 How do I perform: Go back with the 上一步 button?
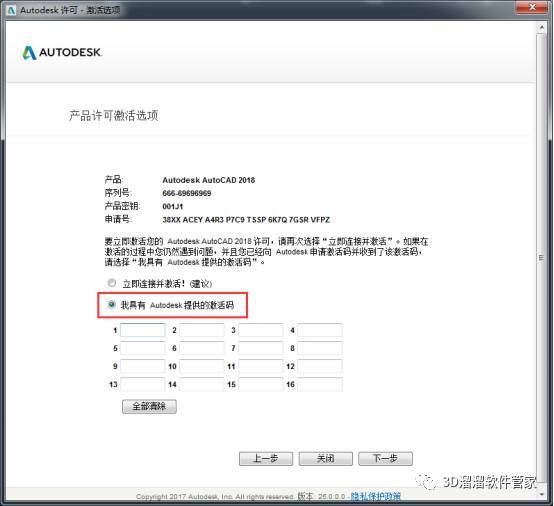pyautogui.click(x=266, y=459)
